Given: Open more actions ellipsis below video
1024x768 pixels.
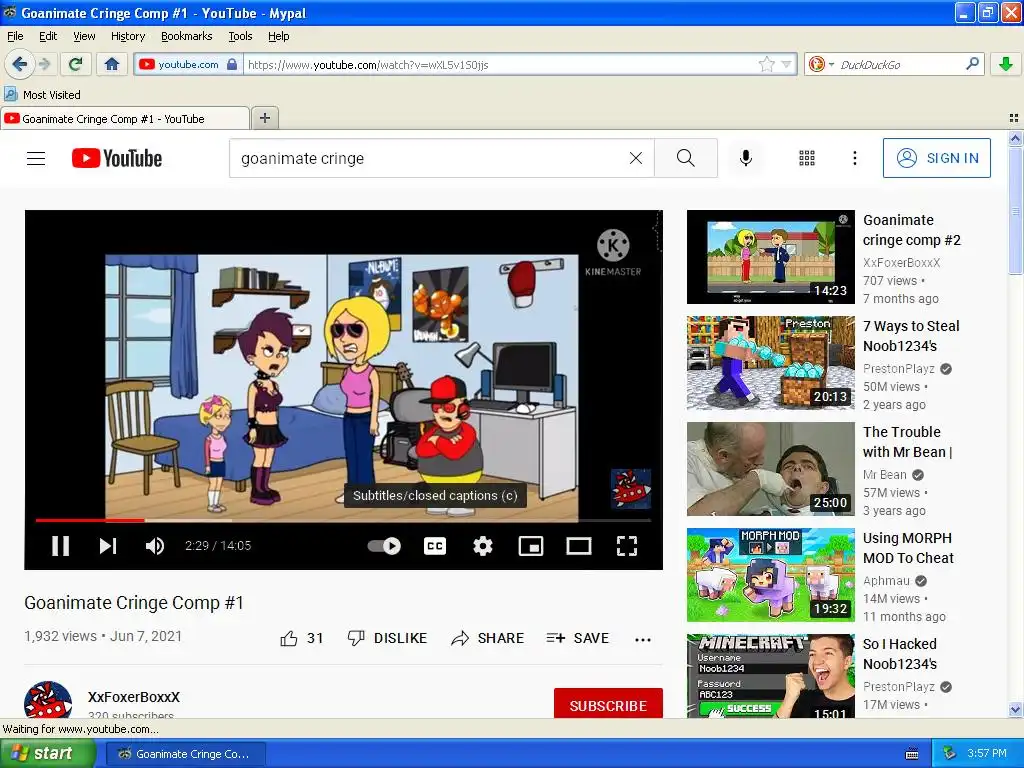Looking at the screenshot, I should pyautogui.click(x=643, y=639).
